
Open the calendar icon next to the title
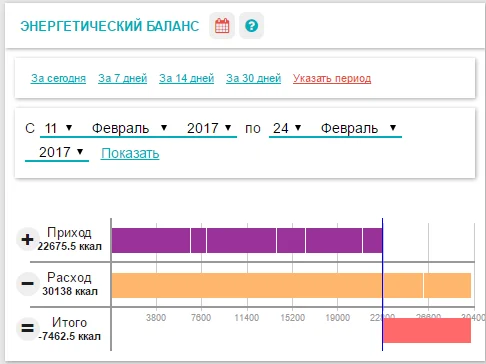click(222, 26)
